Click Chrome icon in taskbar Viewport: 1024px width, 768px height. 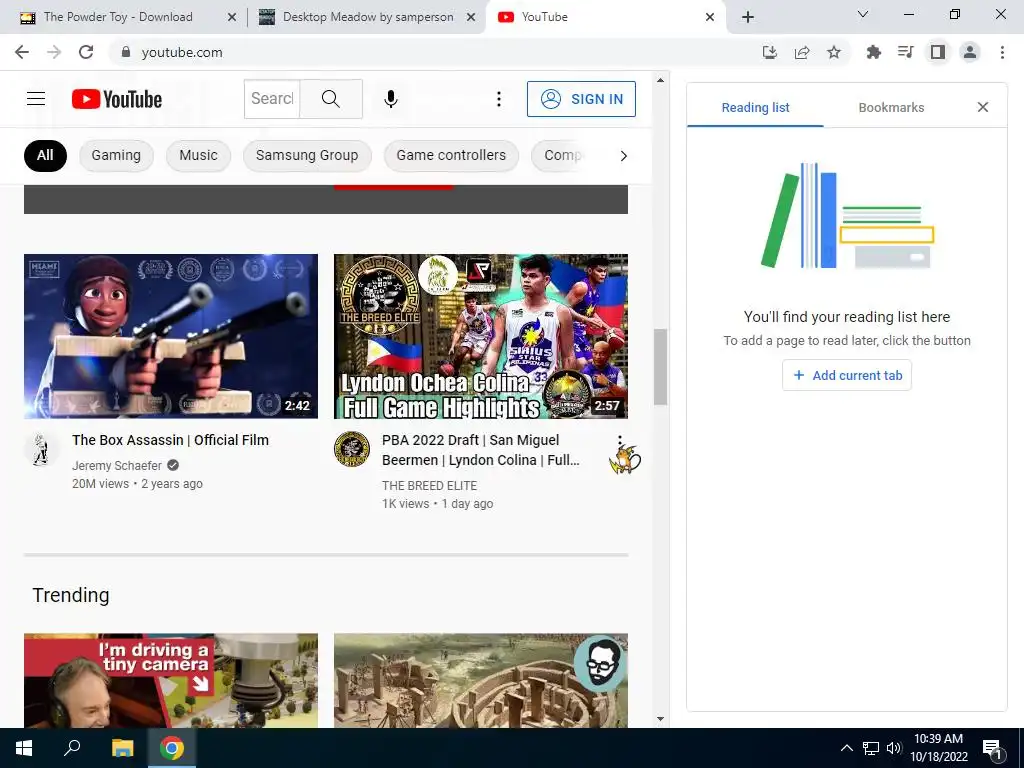click(x=172, y=748)
